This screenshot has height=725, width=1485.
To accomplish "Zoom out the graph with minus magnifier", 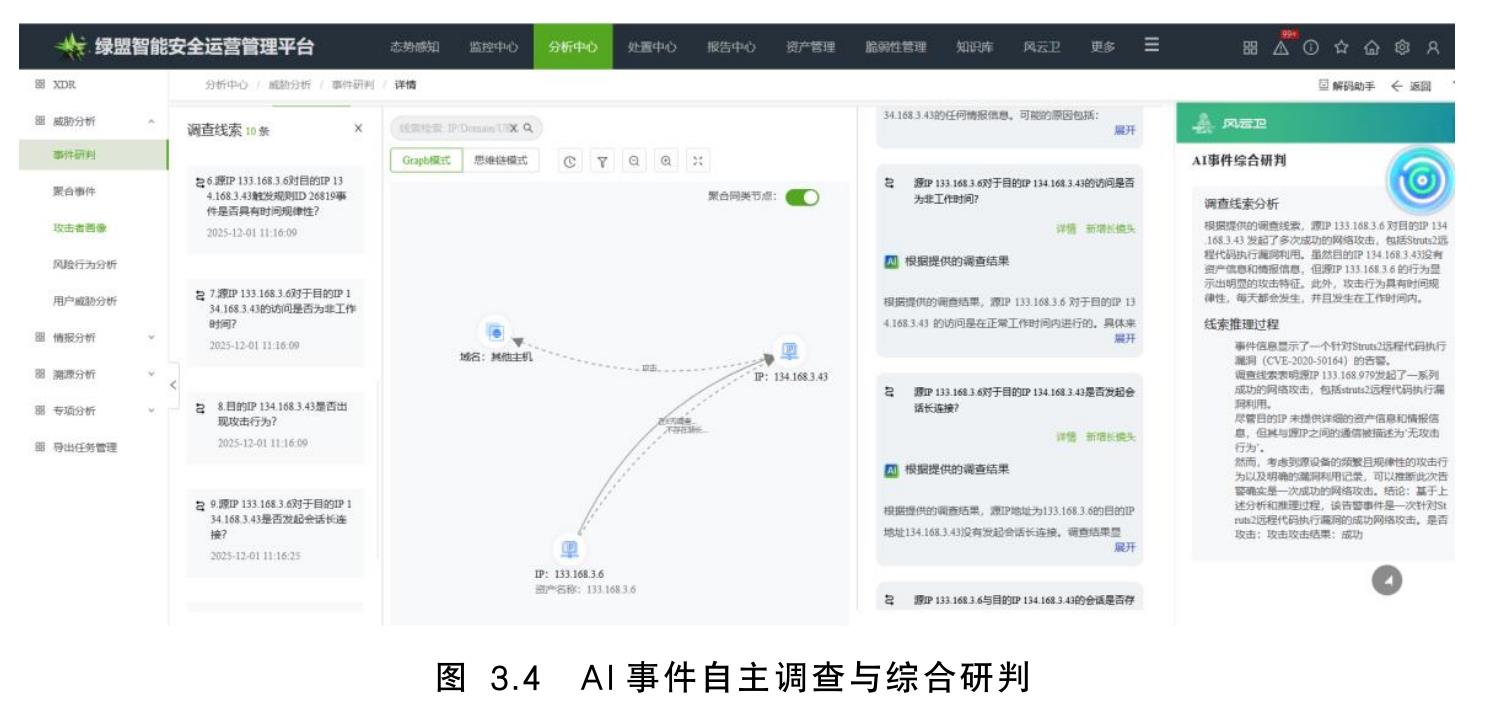I will pos(633,161).
